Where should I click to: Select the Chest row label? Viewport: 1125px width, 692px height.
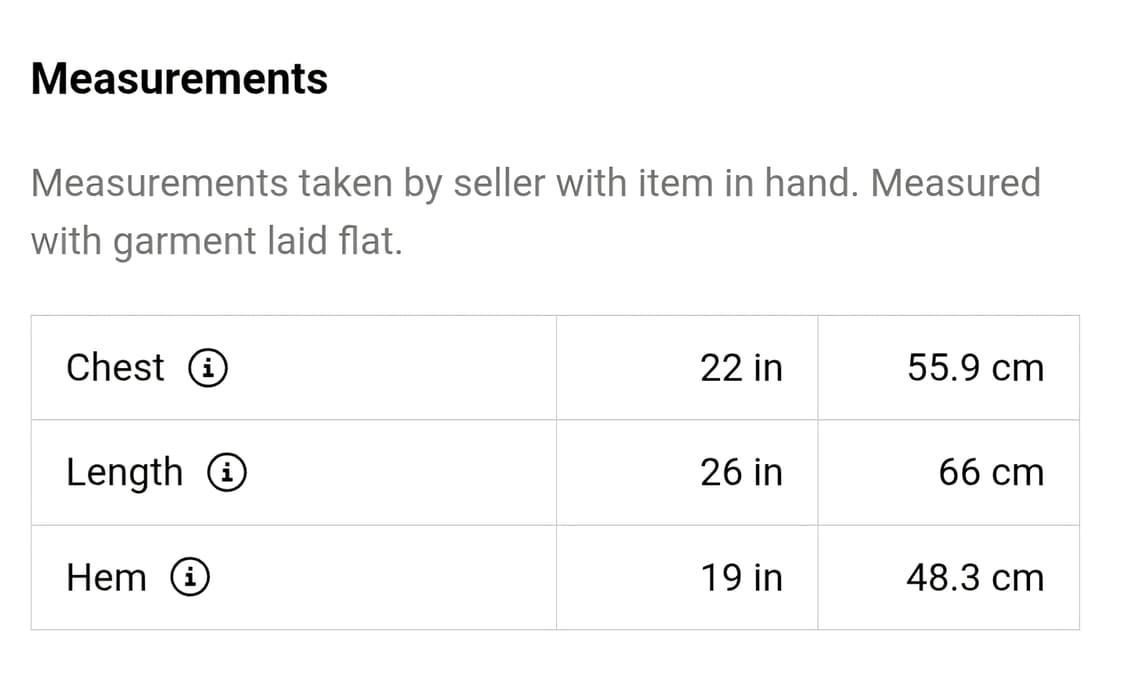[115, 368]
